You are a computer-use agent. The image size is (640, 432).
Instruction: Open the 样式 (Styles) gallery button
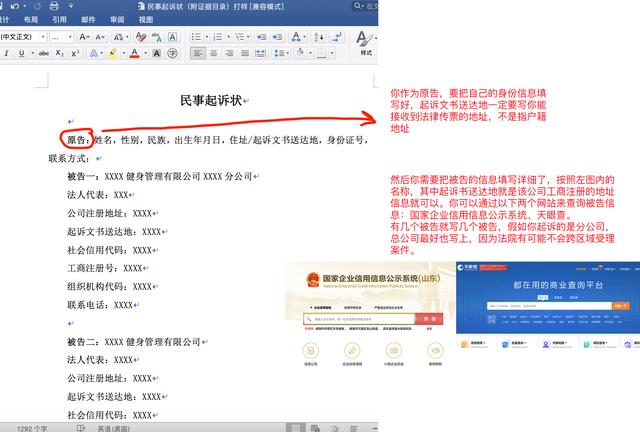[x=366, y=43]
